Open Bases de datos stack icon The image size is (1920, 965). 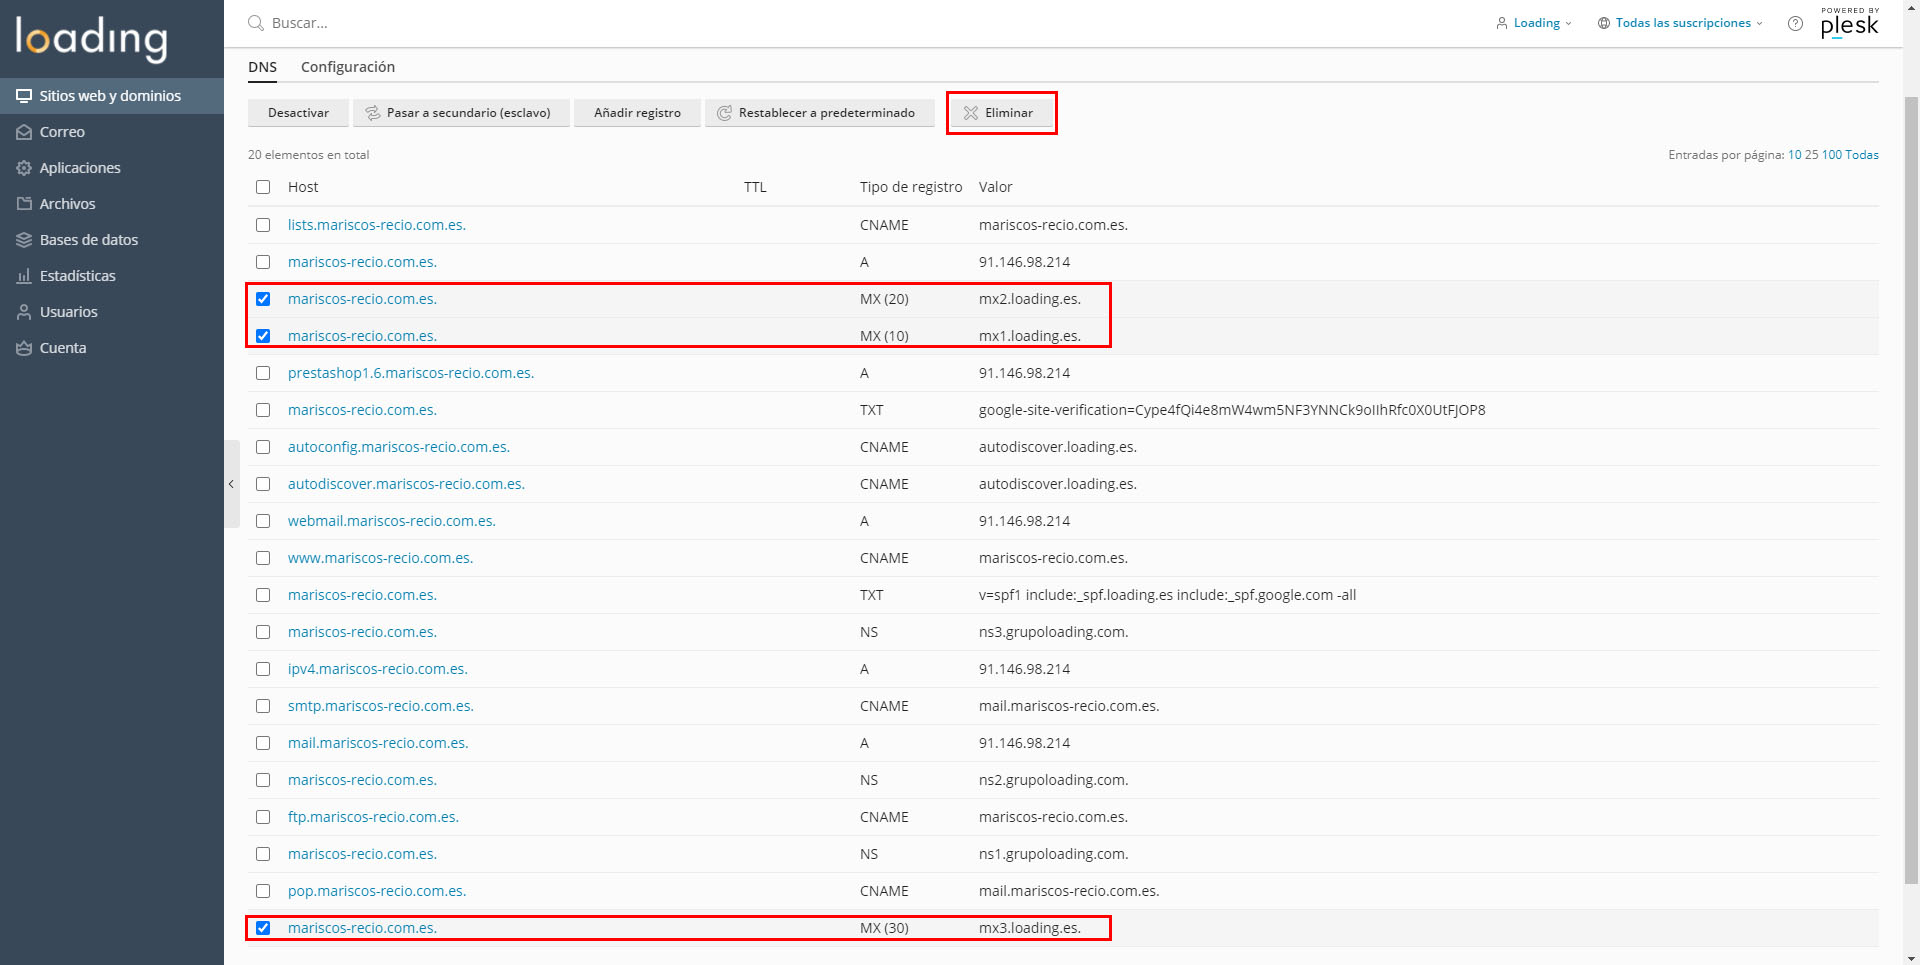pyautogui.click(x=24, y=240)
